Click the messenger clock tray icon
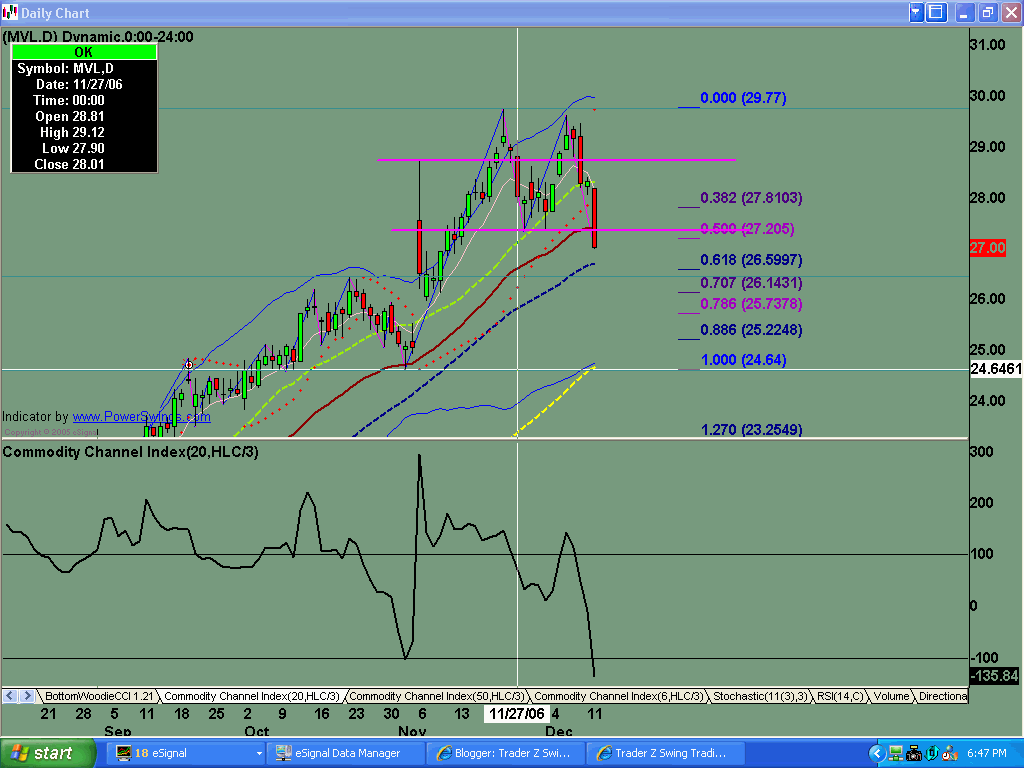Image resolution: width=1024 pixels, height=768 pixels. [950, 754]
